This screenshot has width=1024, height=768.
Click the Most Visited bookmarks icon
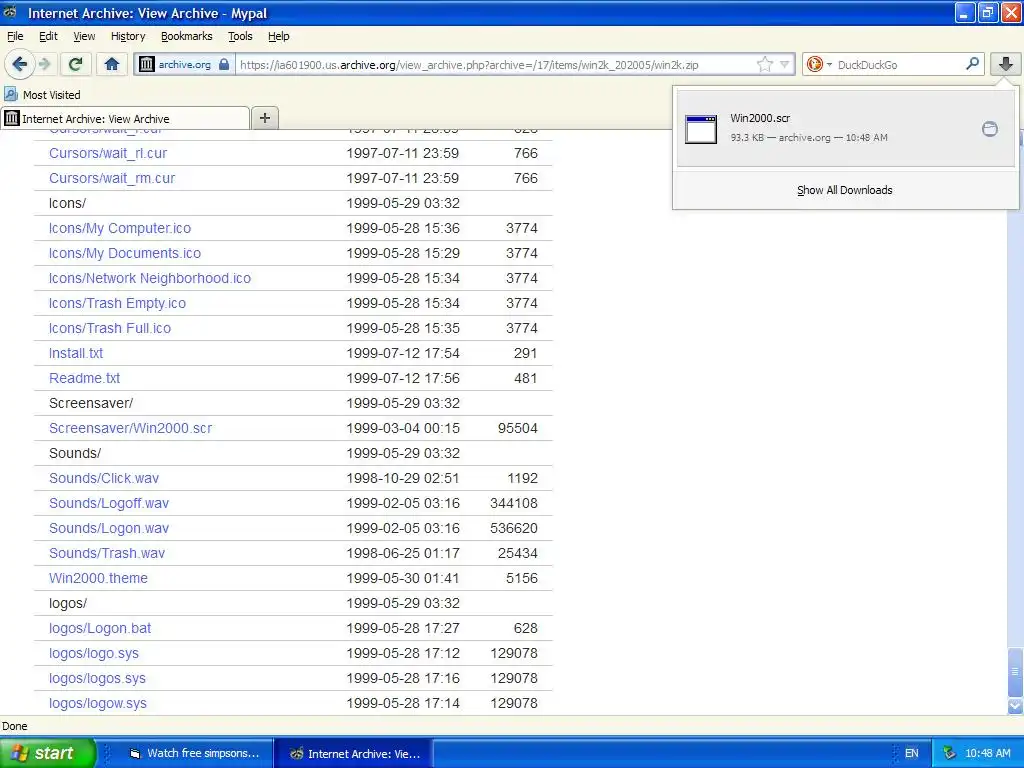10,94
